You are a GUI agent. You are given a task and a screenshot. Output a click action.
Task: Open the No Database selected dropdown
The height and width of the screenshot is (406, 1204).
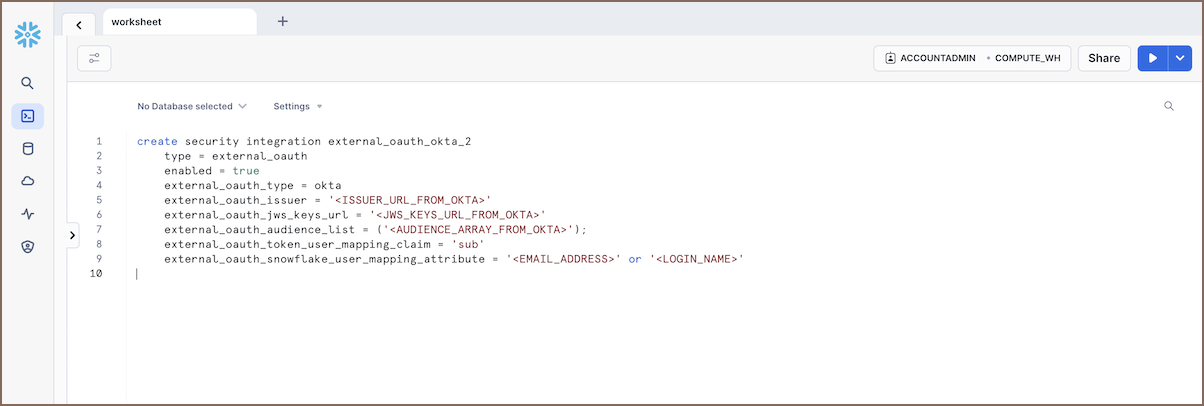point(192,106)
